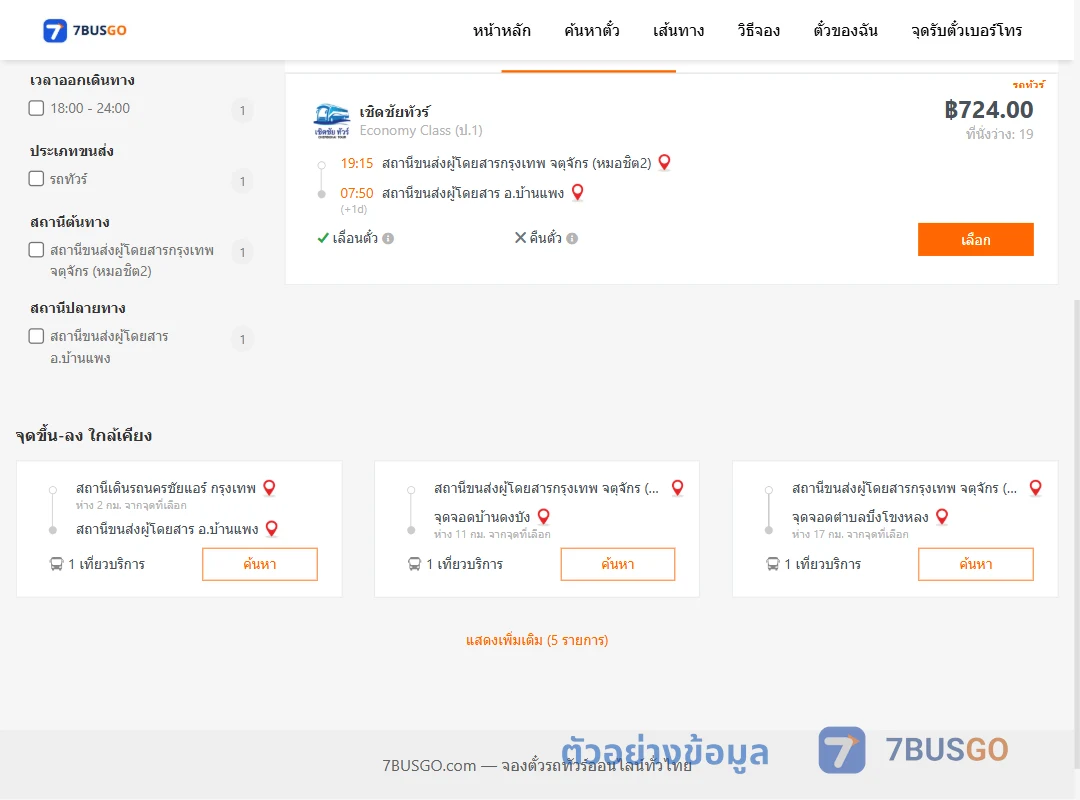Show map pin for Mo Chit 2 departure station
The image size is (1080, 800).
664,163
